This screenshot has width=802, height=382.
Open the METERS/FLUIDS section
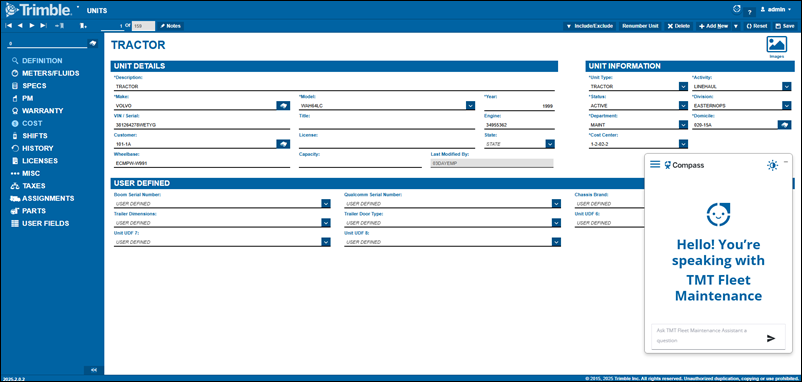click(50, 73)
